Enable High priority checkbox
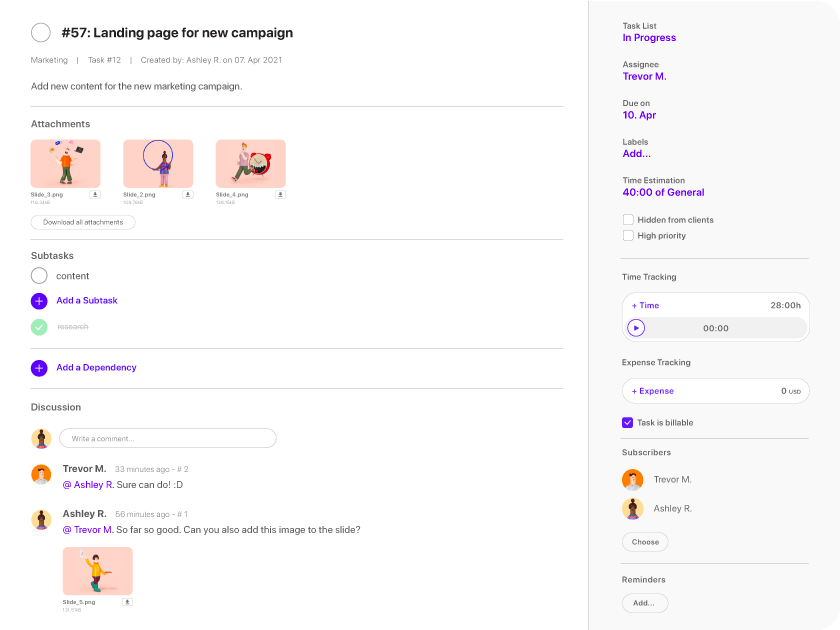The image size is (840, 630). click(x=628, y=235)
